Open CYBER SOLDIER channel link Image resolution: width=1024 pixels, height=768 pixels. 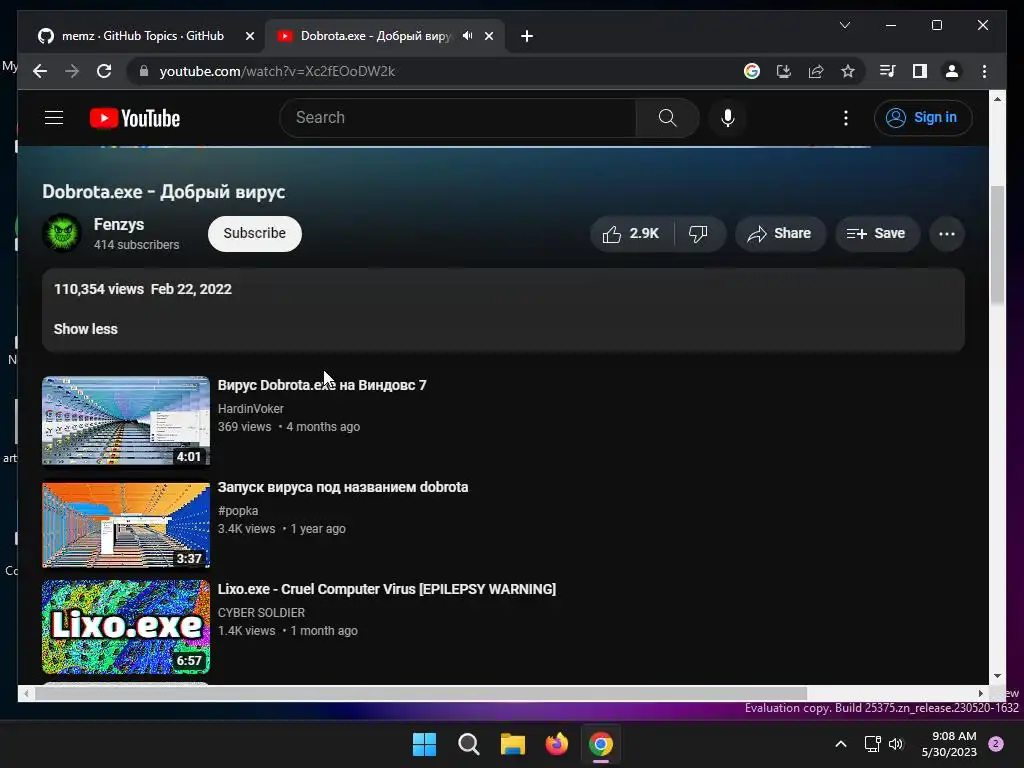point(261,613)
